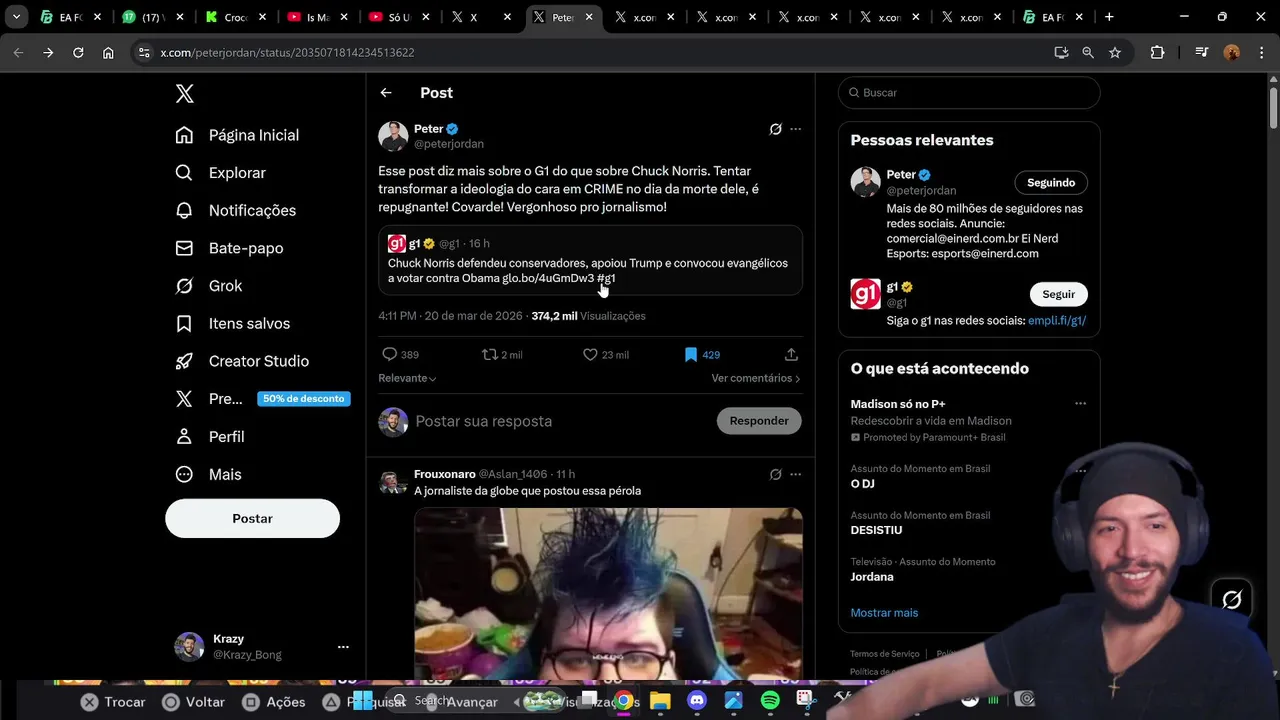Click Seguir button for g1
The width and height of the screenshot is (1280, 720).
click(x=1058, y=294)
